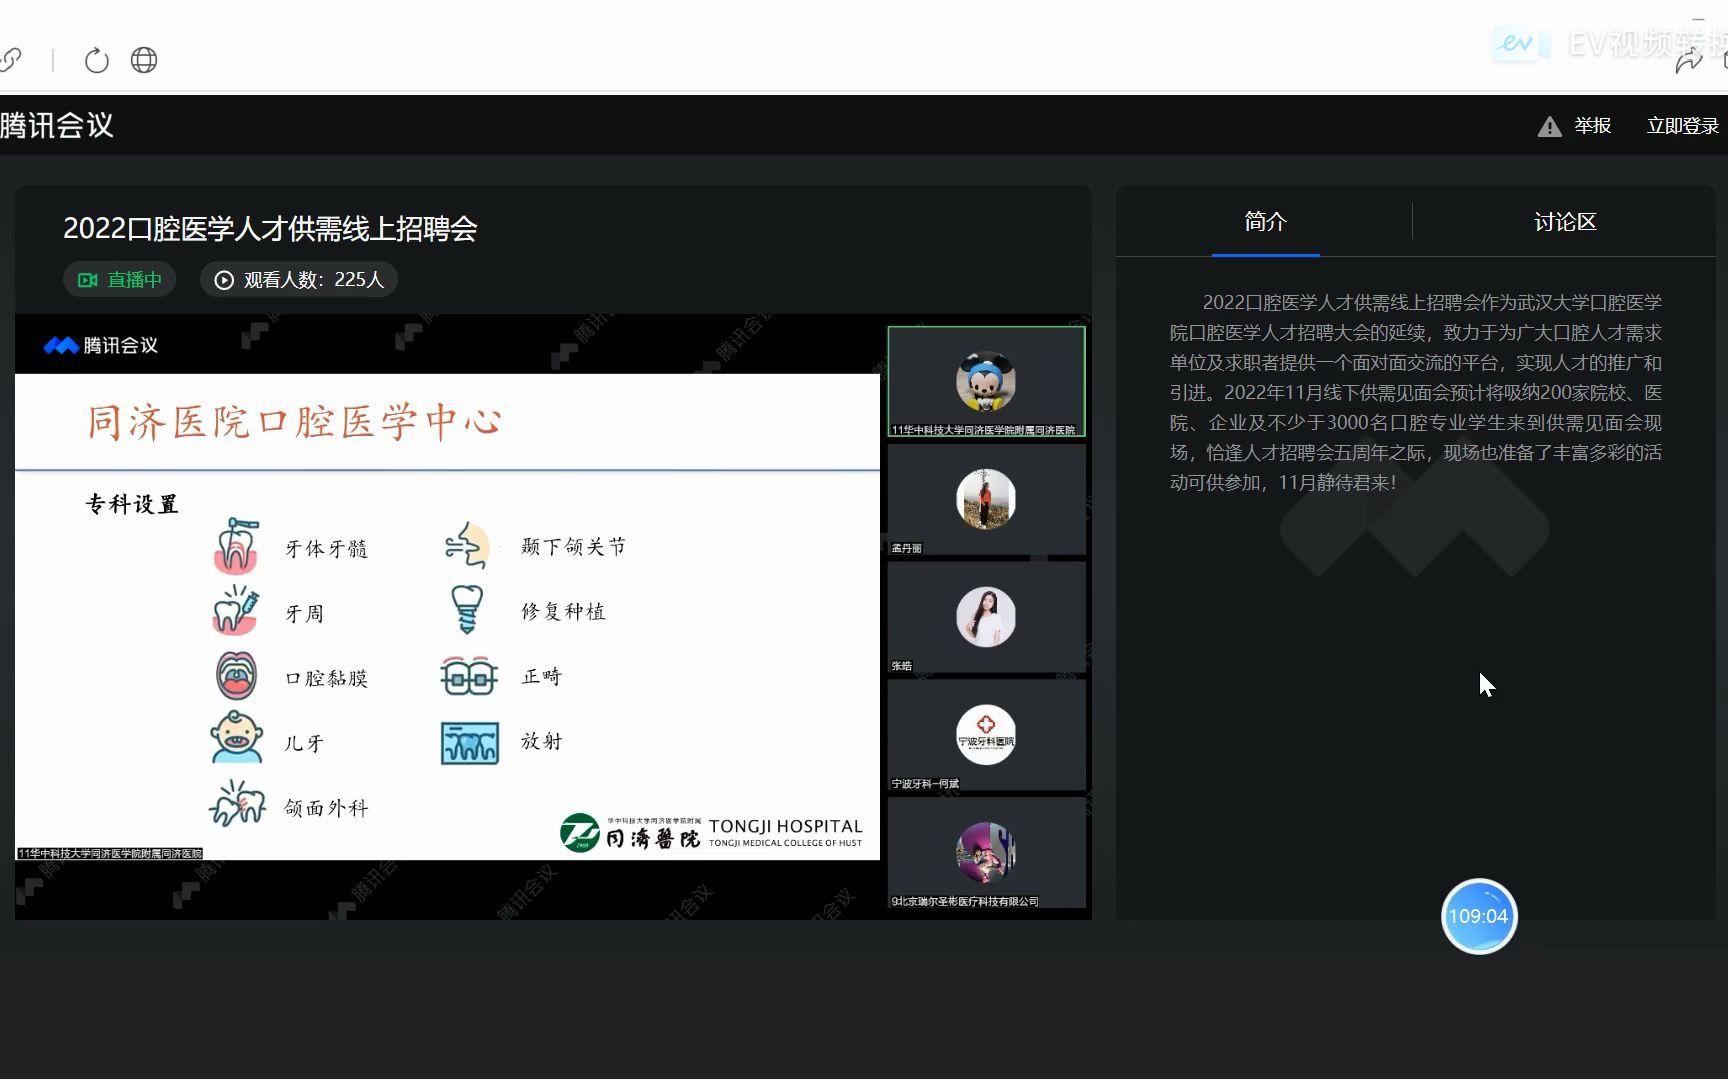Click the 放射 x-ray teeth icon
The height and width of the screenshot is (1080, 1728).
[470, 743]
